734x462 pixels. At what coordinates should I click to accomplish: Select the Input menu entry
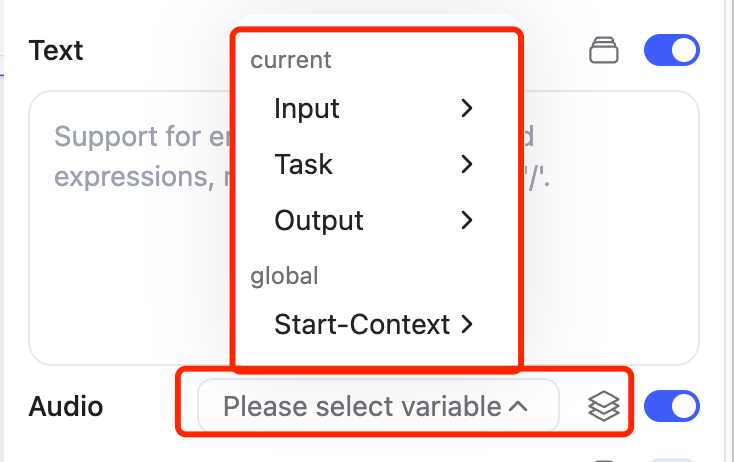click(x=307, y=108)
